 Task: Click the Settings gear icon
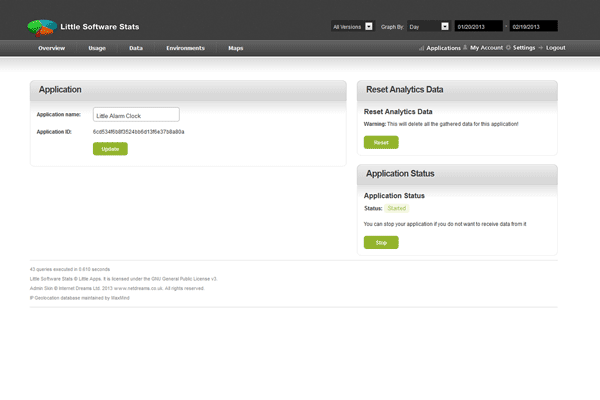[x=508, y=48]
